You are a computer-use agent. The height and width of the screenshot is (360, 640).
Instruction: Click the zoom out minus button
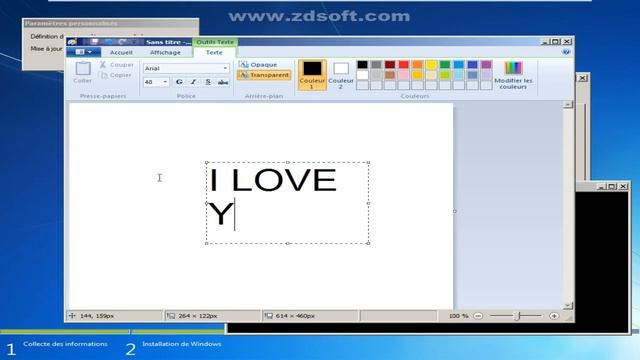pyautogui.click(x=478, y=316)
